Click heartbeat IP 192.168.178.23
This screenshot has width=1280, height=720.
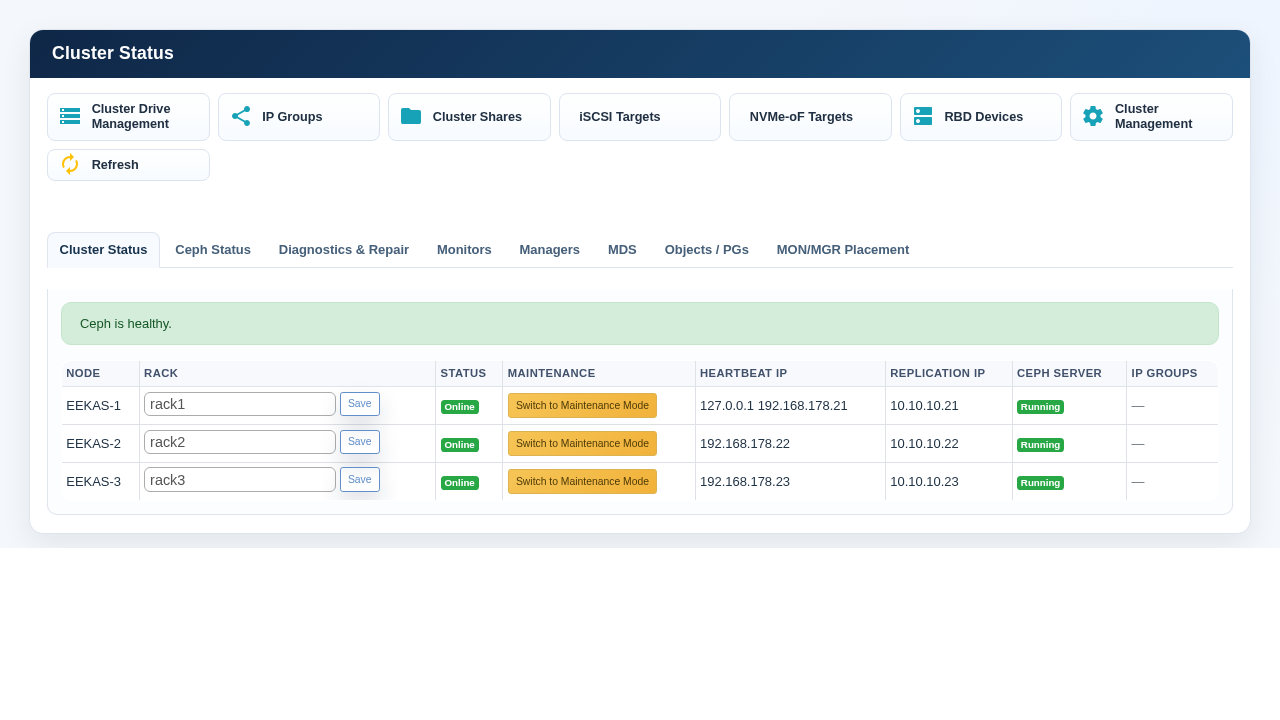click(x=745, y=482)
